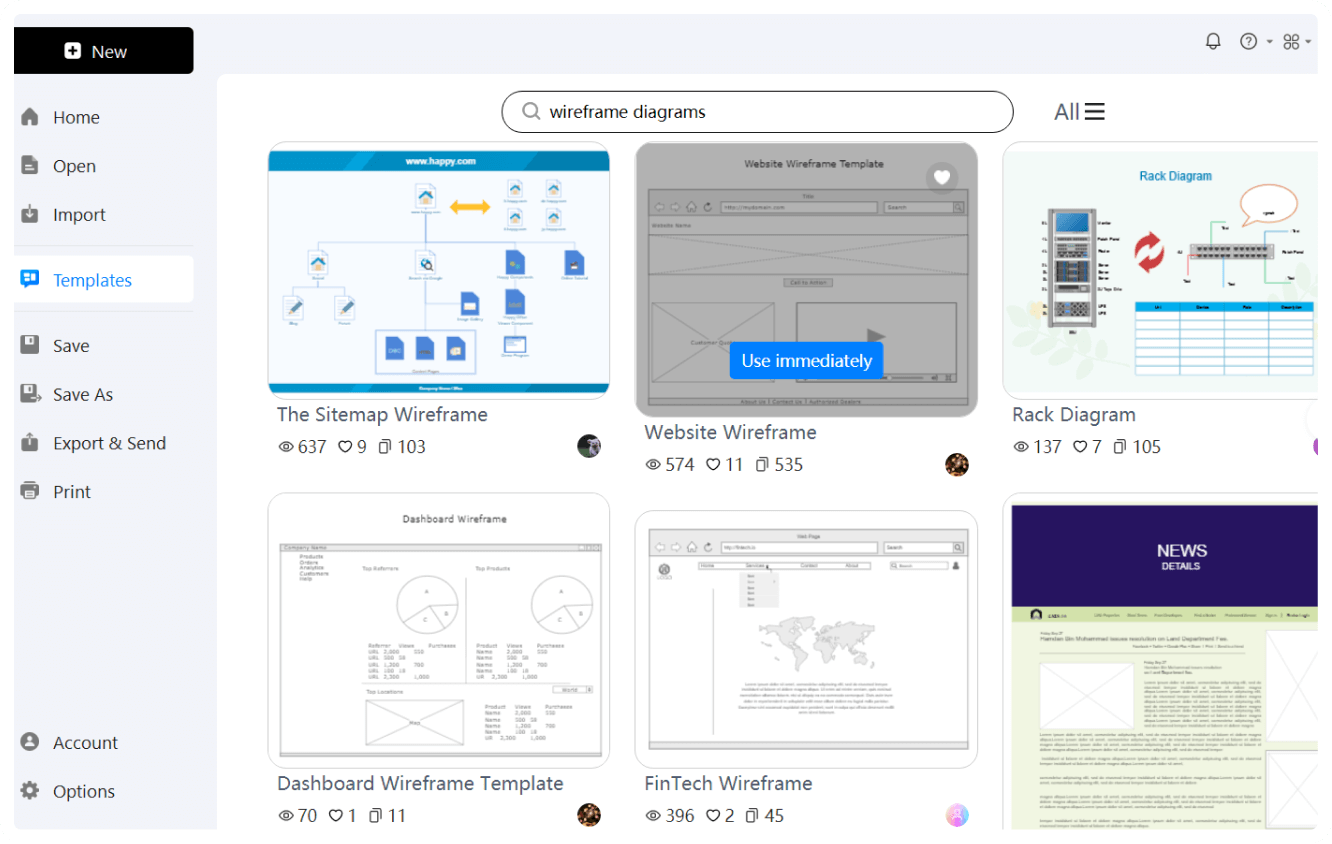This screenshot has height=844, width=1332.
Task: Click Dashboard Wireframe Template title
Action: pos(420,784)
